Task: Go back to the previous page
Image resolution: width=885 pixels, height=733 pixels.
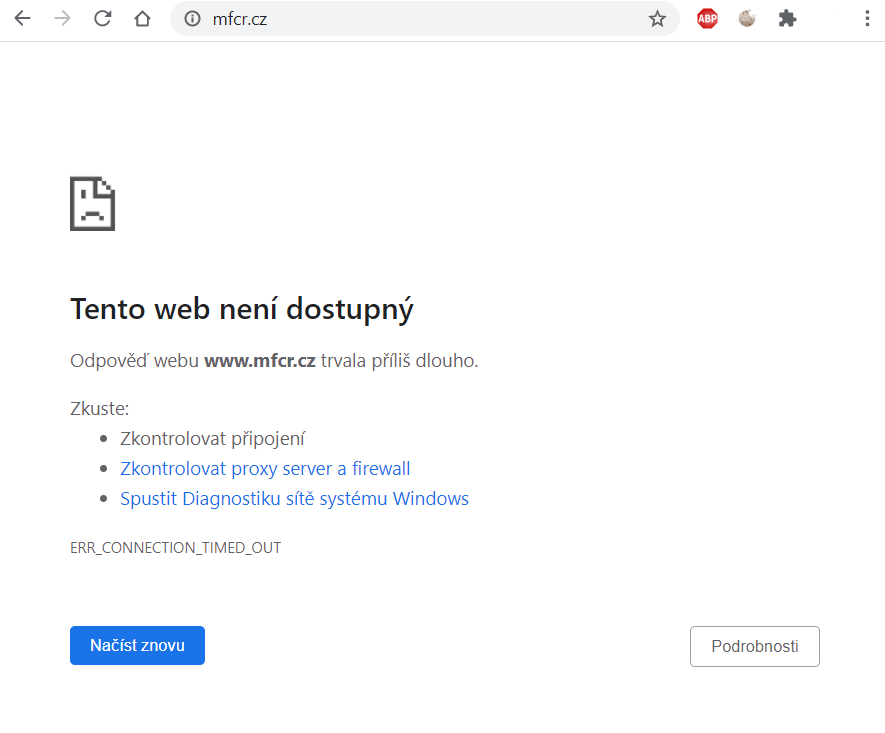Action: [x=23, y=19]
